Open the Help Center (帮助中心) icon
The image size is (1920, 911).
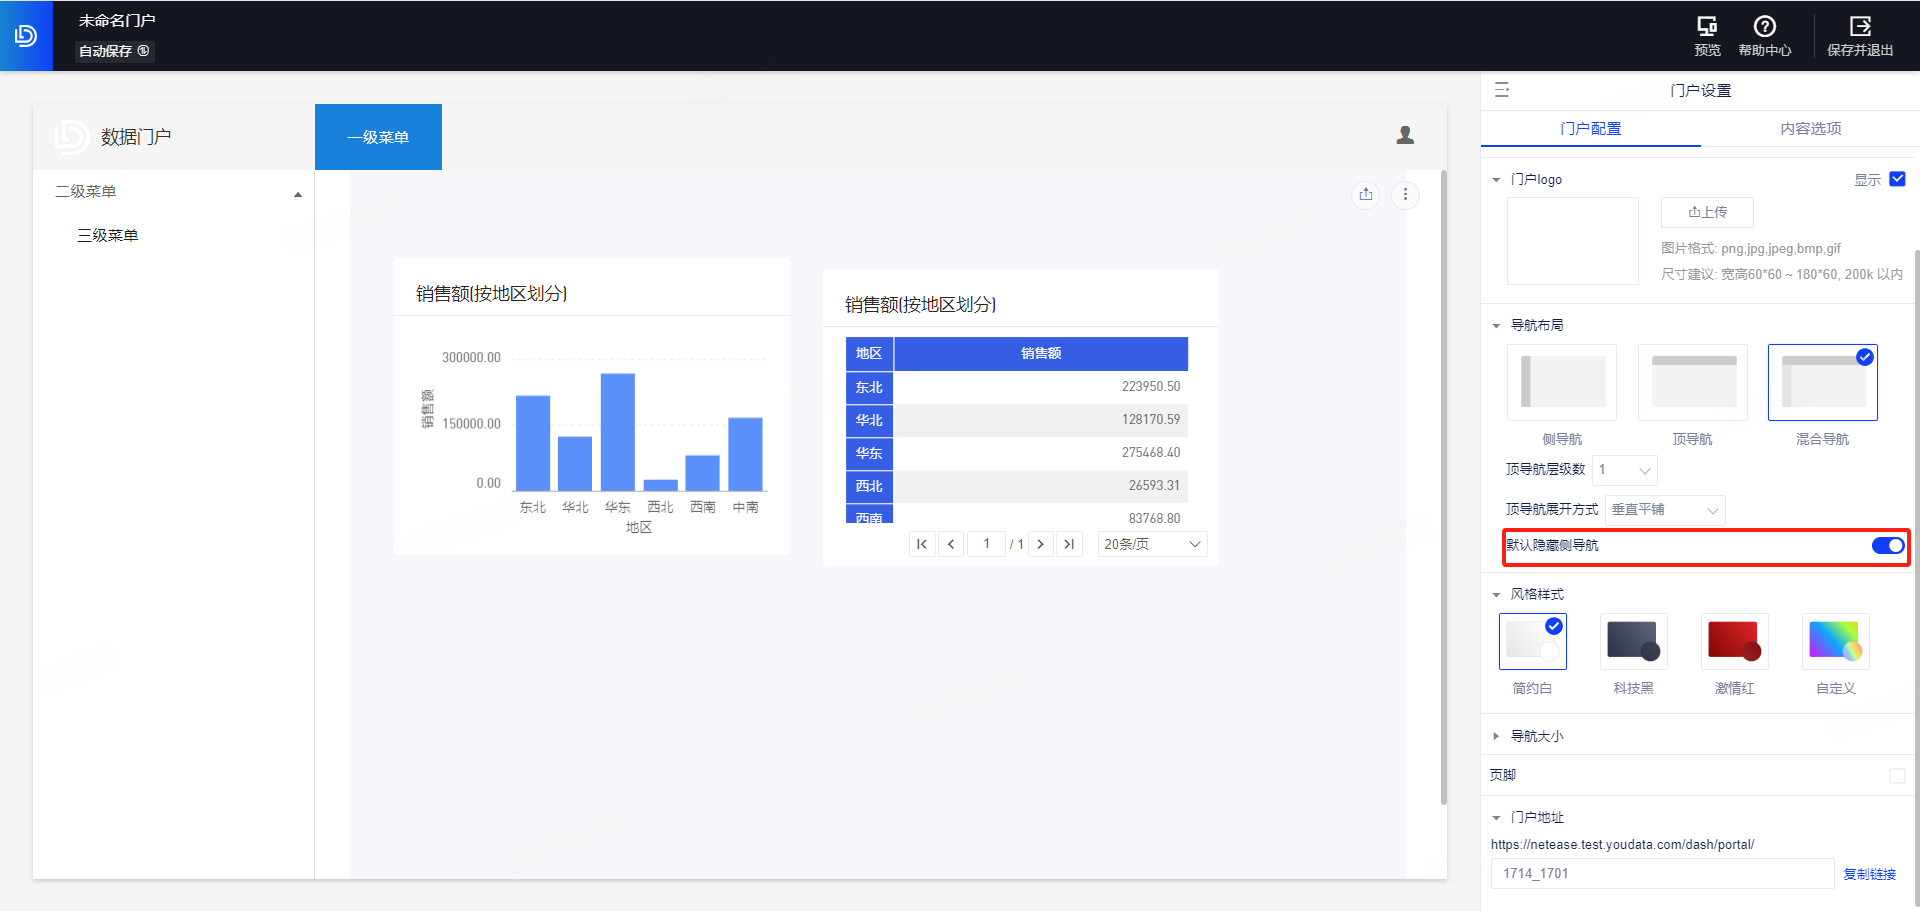pos(1764,35)
